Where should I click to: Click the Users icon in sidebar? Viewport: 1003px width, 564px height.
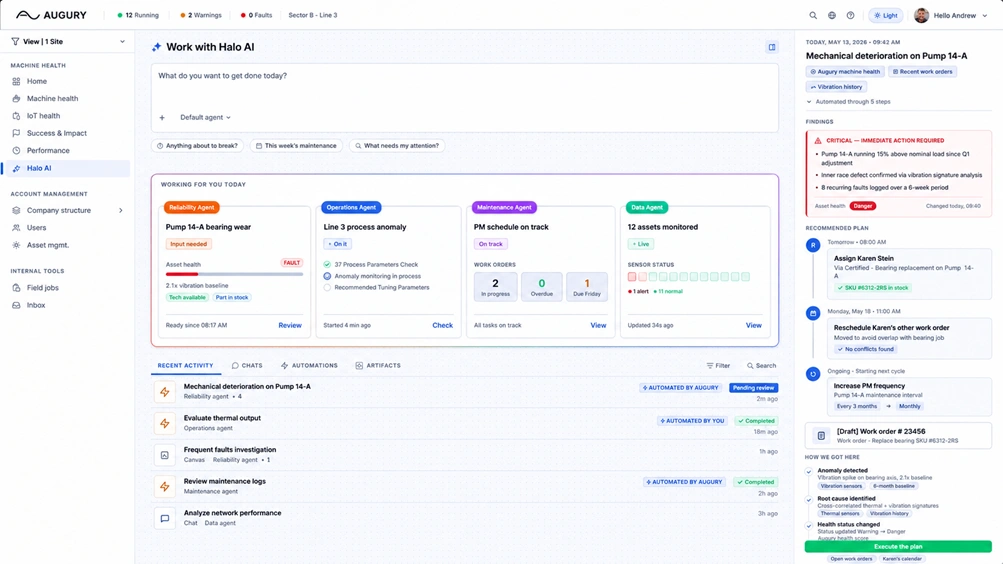pyautogui.click(x=16, y=228)
